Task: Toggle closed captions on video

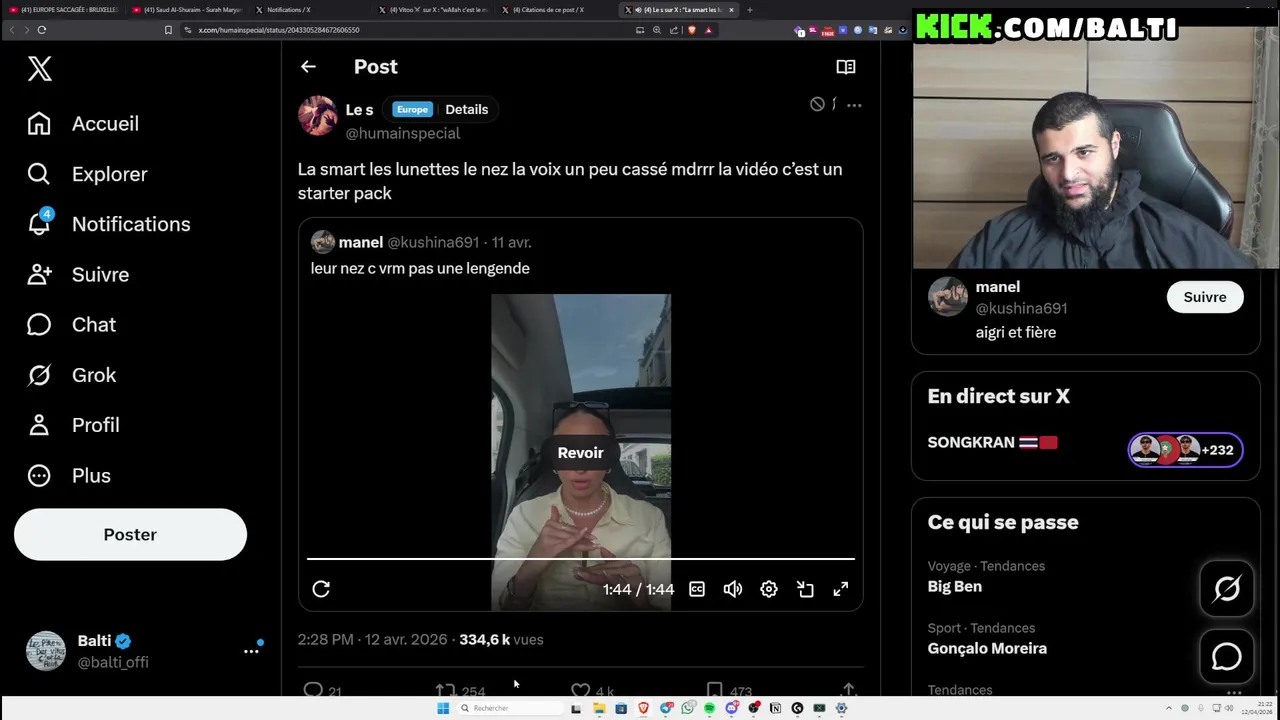Action: [697, 589]
